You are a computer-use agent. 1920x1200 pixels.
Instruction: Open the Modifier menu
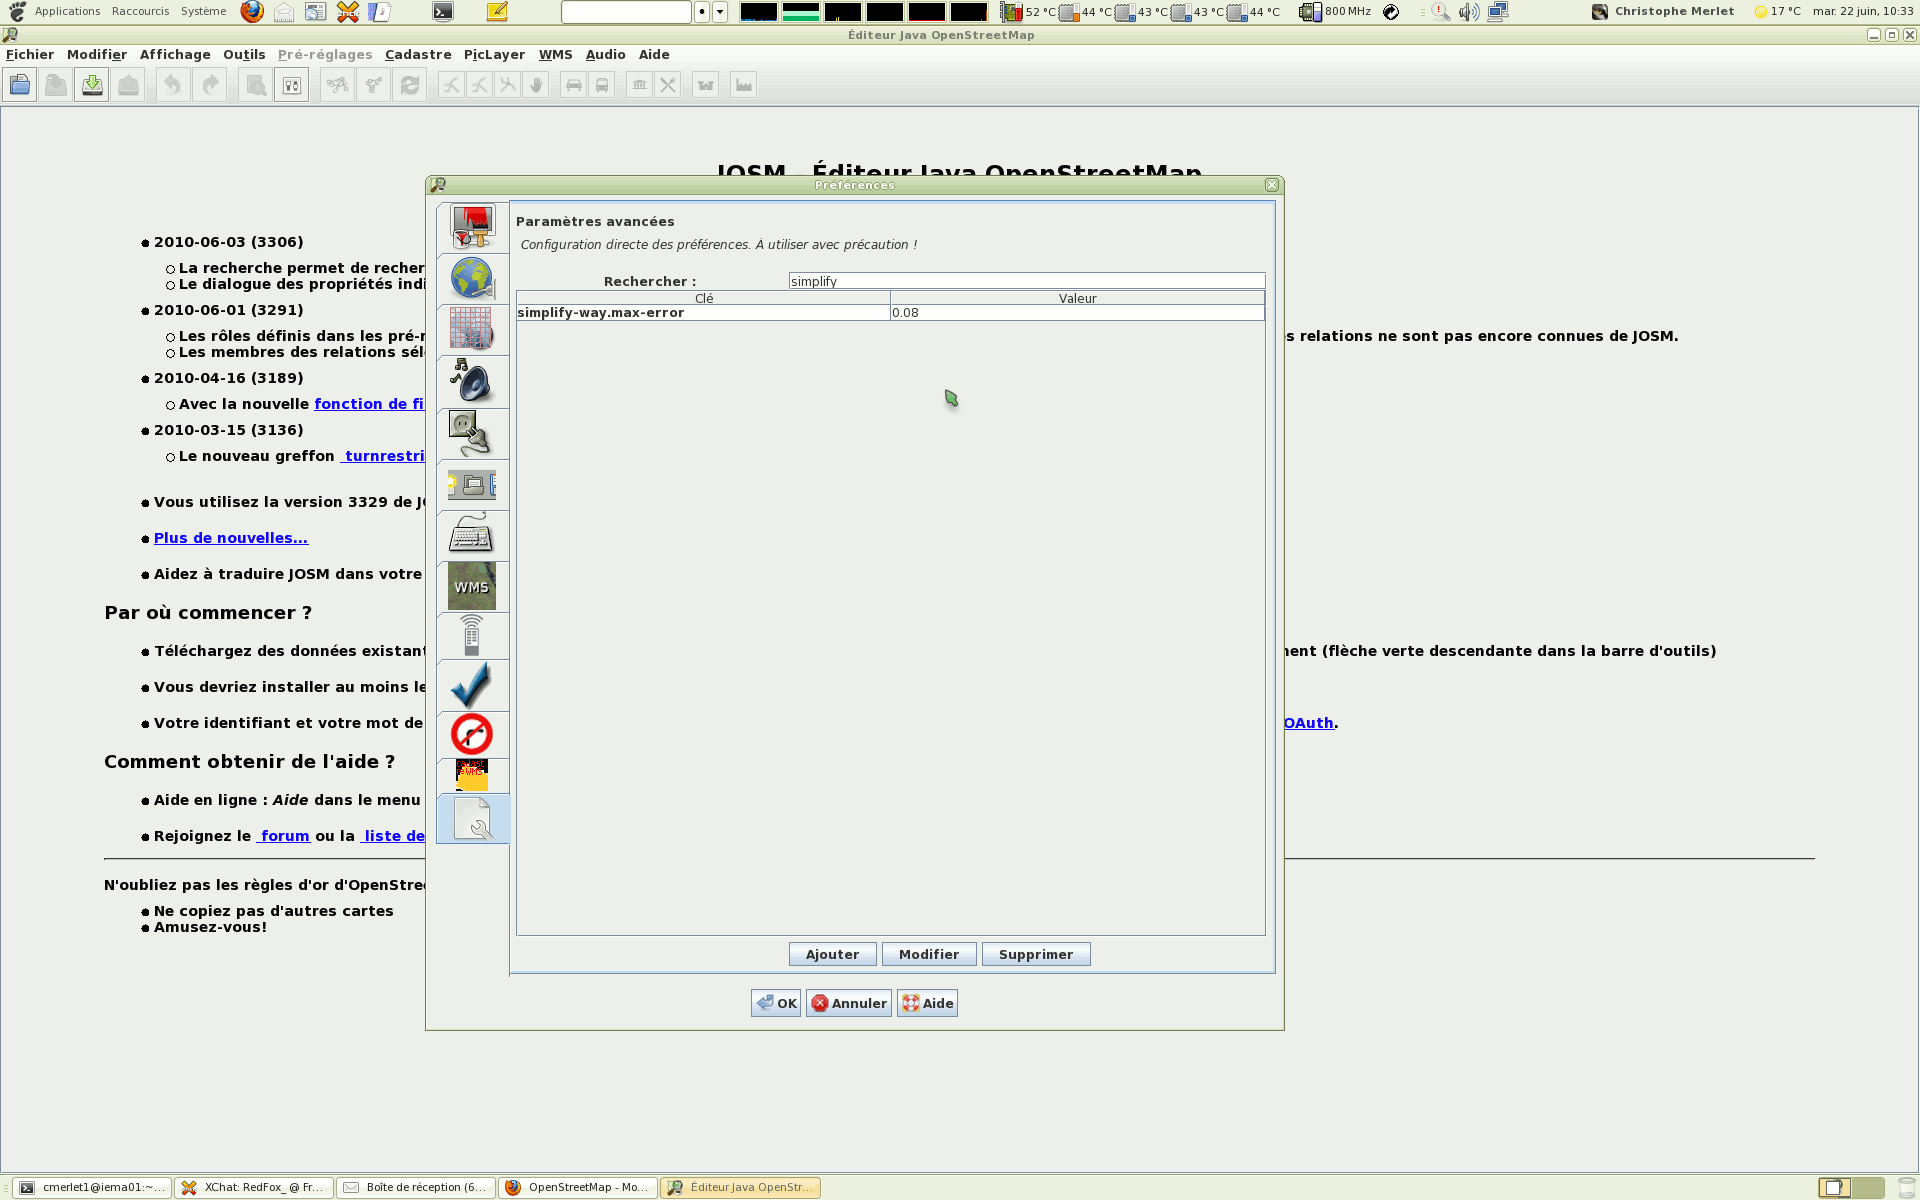(x=97, y=55)
